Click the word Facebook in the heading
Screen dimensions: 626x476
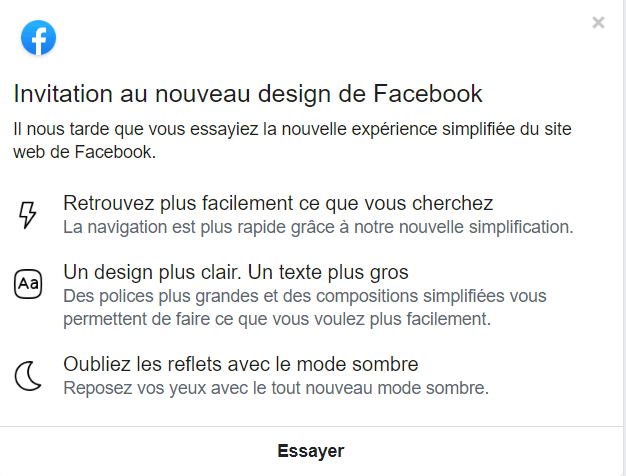[428, 94]
